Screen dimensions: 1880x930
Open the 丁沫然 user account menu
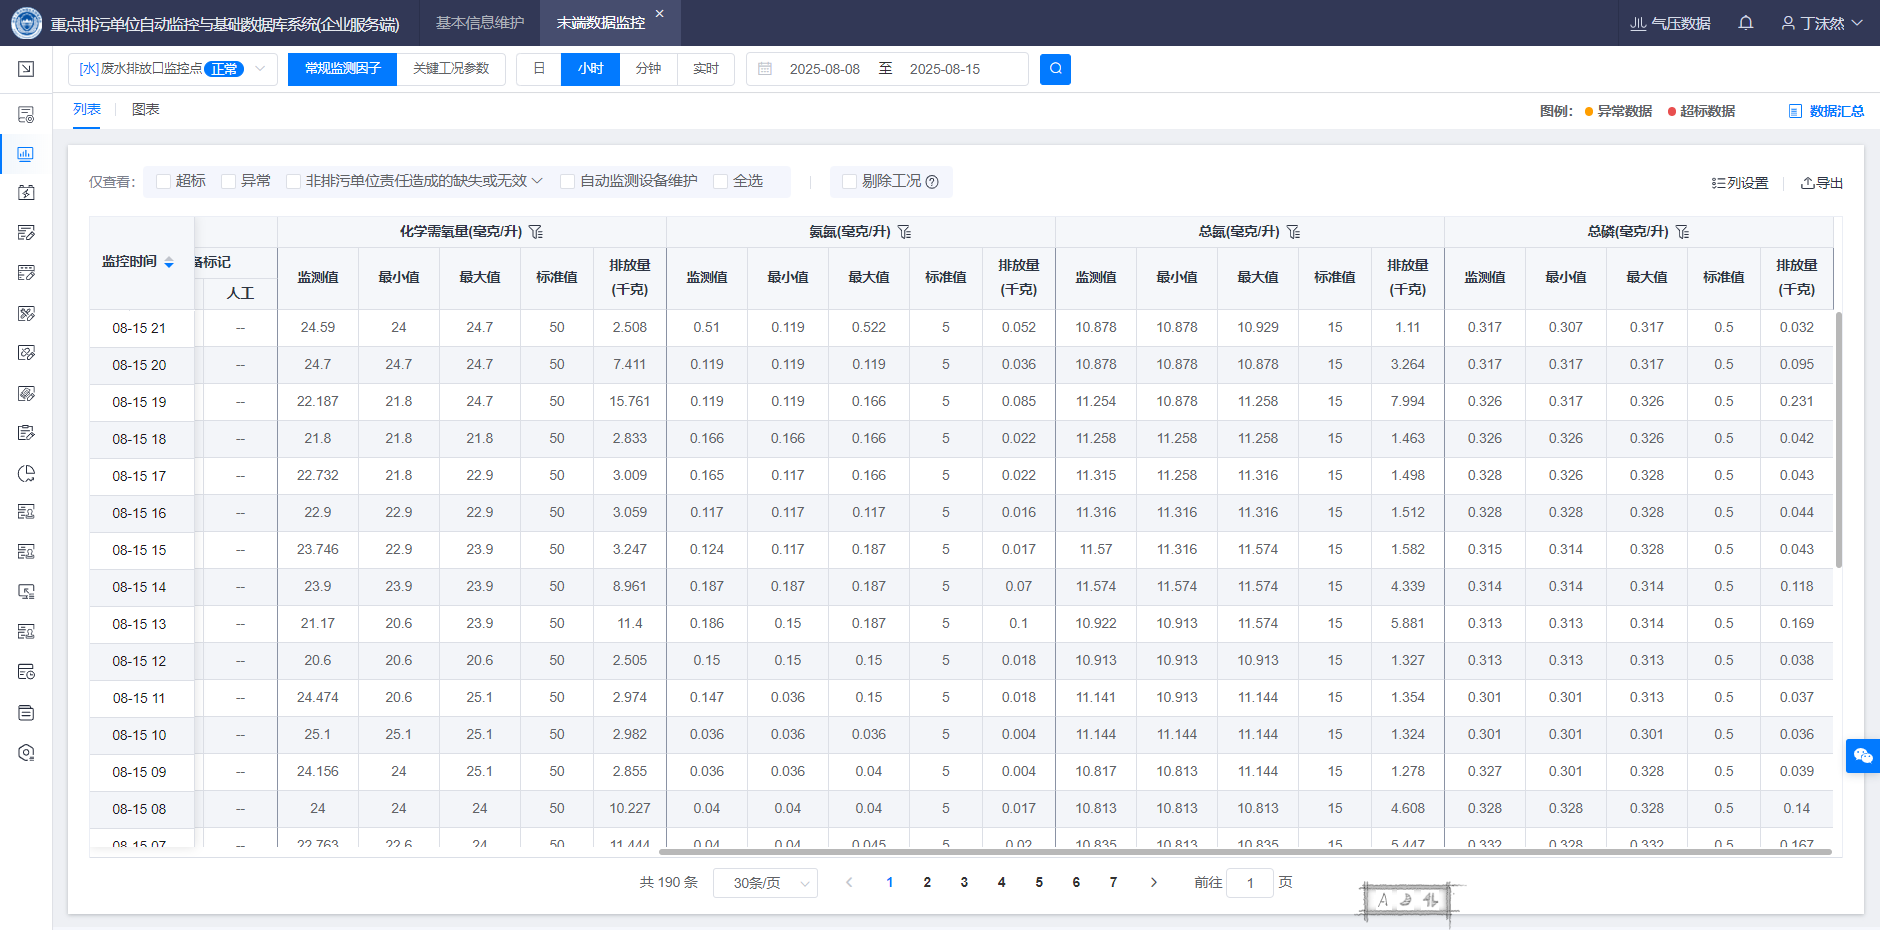[1821, 23]
